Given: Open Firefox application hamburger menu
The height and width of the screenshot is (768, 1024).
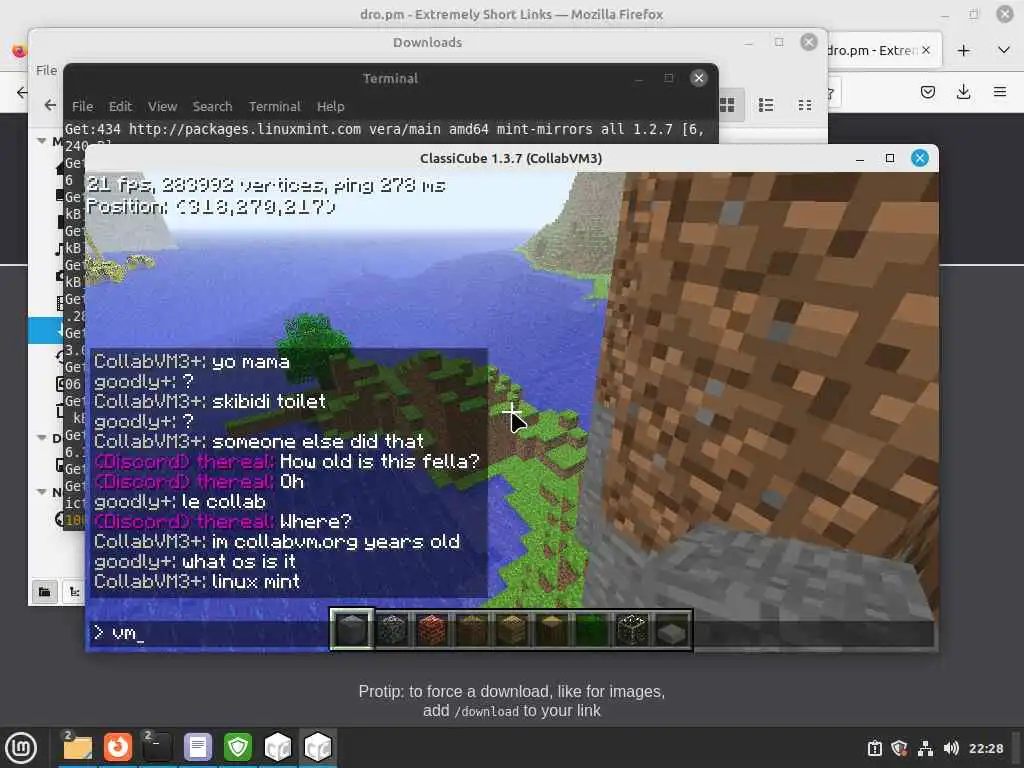Looking at the screenshot, I should click(999, 92).
